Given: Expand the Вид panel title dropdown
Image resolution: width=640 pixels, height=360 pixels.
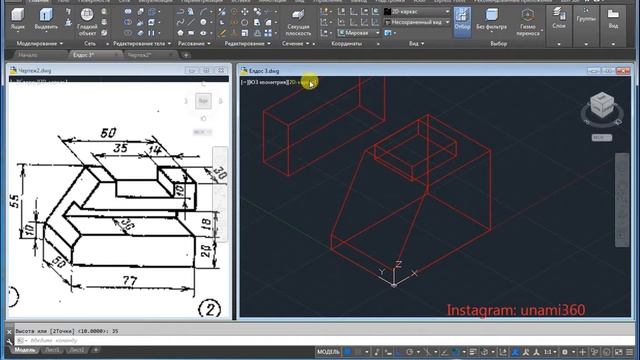Looking at the screenshot, I should coord(416,43).
